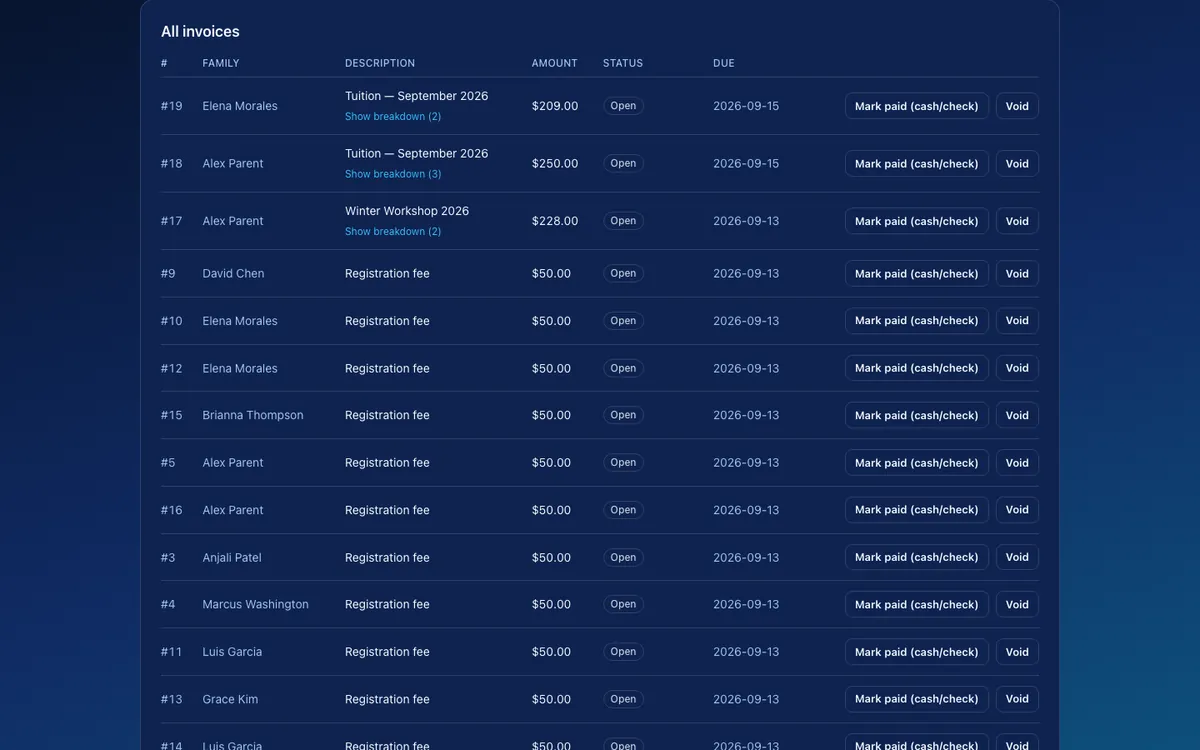
Task: Void invoice #5 for Alex Parent
Action: 1017,463
